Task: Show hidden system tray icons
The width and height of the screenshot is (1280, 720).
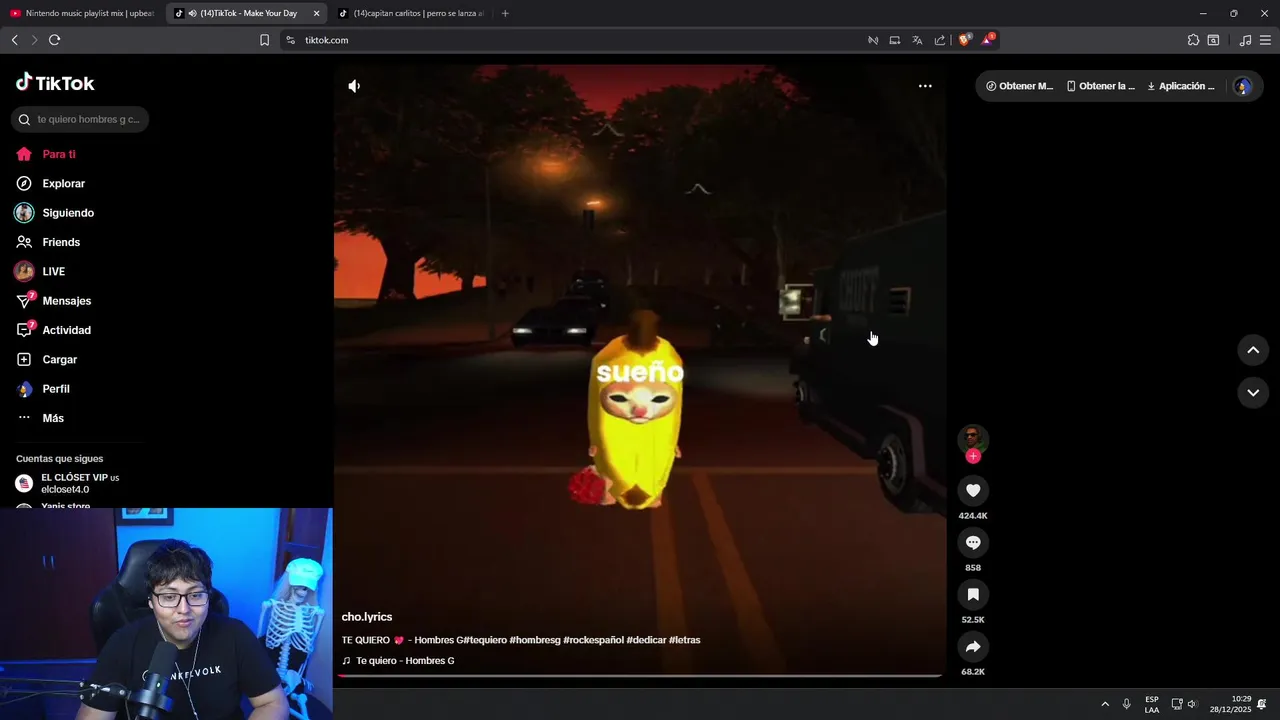Action: click(x=1105, y=704)
